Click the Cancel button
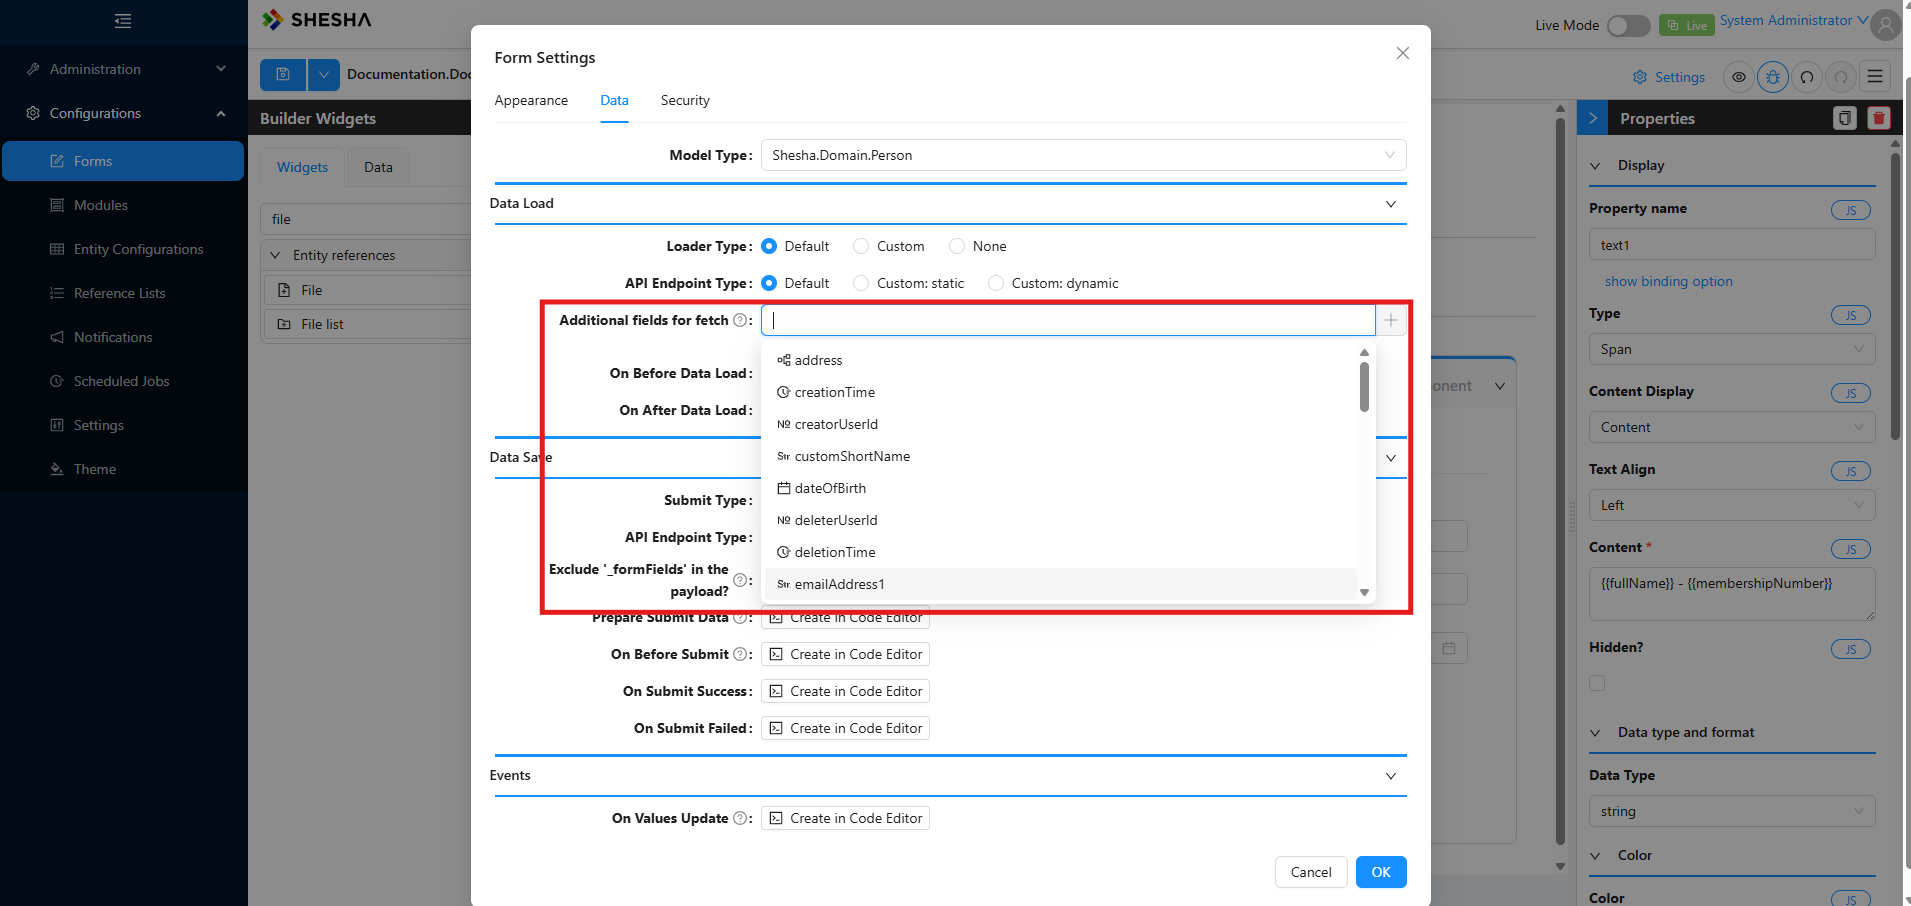1911x906 pixels. tap(1311, 872)
